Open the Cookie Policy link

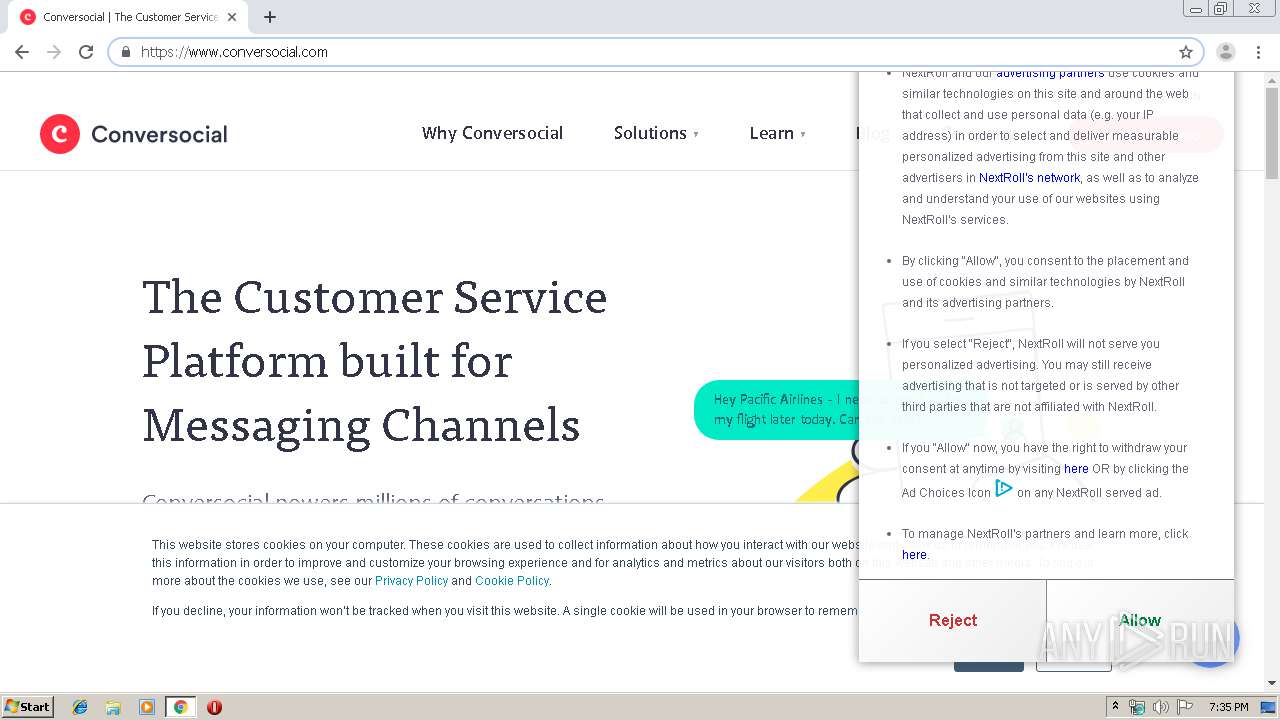coord(512,581)
